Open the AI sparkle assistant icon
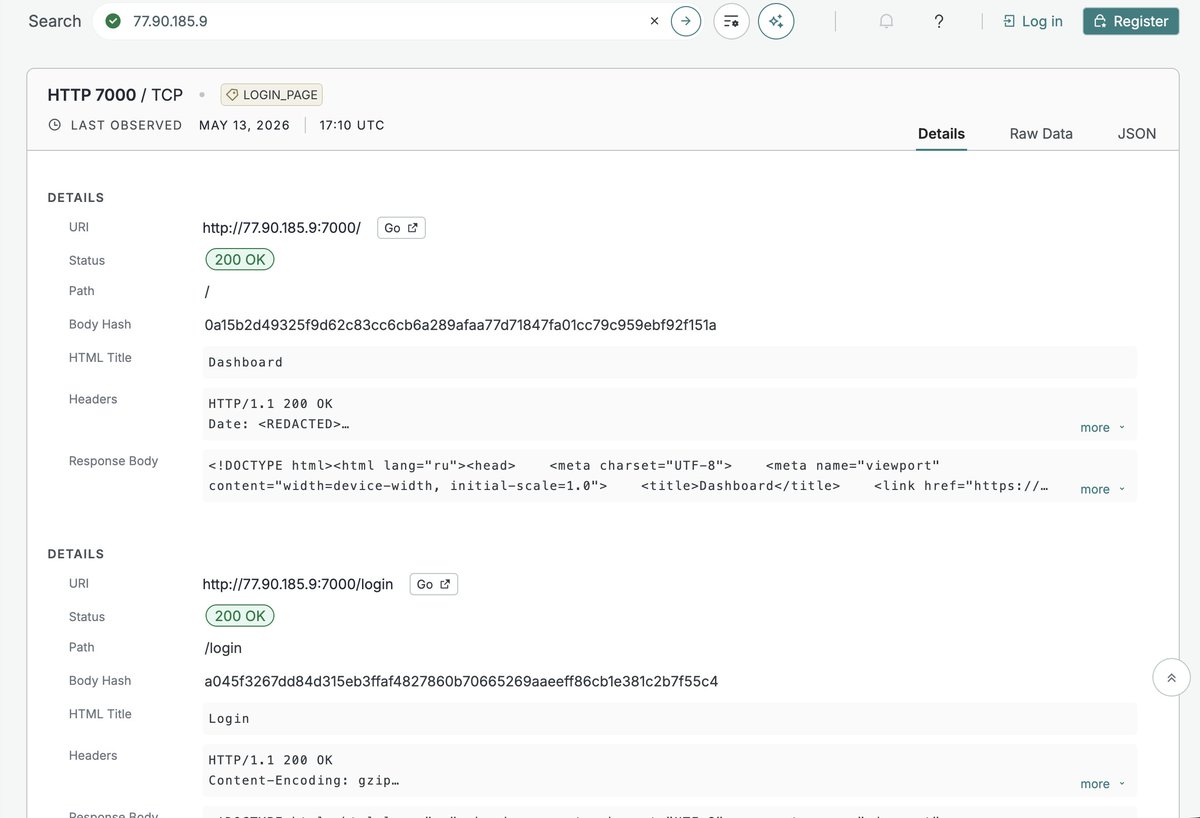This screenshot has width=1200, height=818. pyautogui.click(x=776, y=21)
